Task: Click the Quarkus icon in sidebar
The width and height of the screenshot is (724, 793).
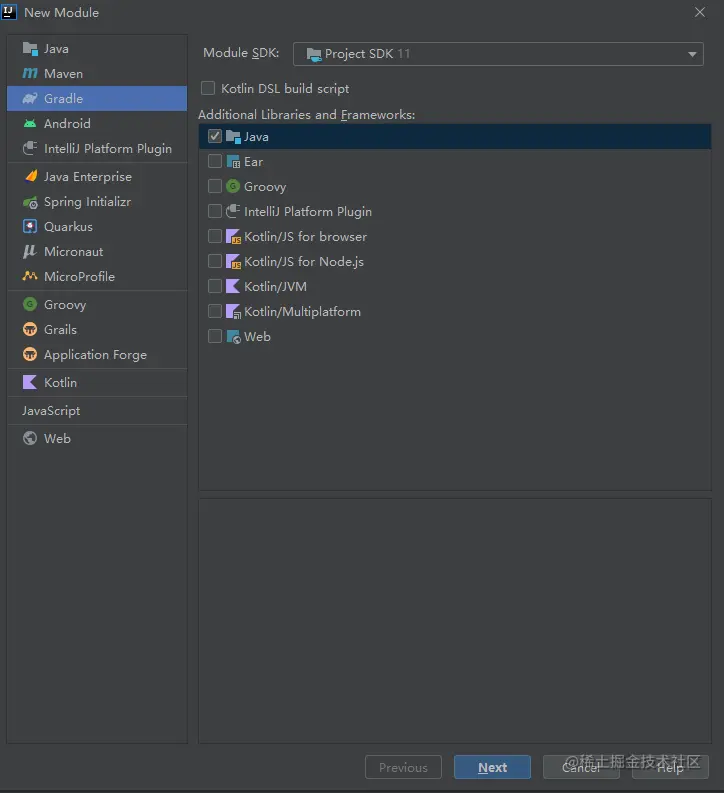Action: pyautogui.click(x=30, y=226)
